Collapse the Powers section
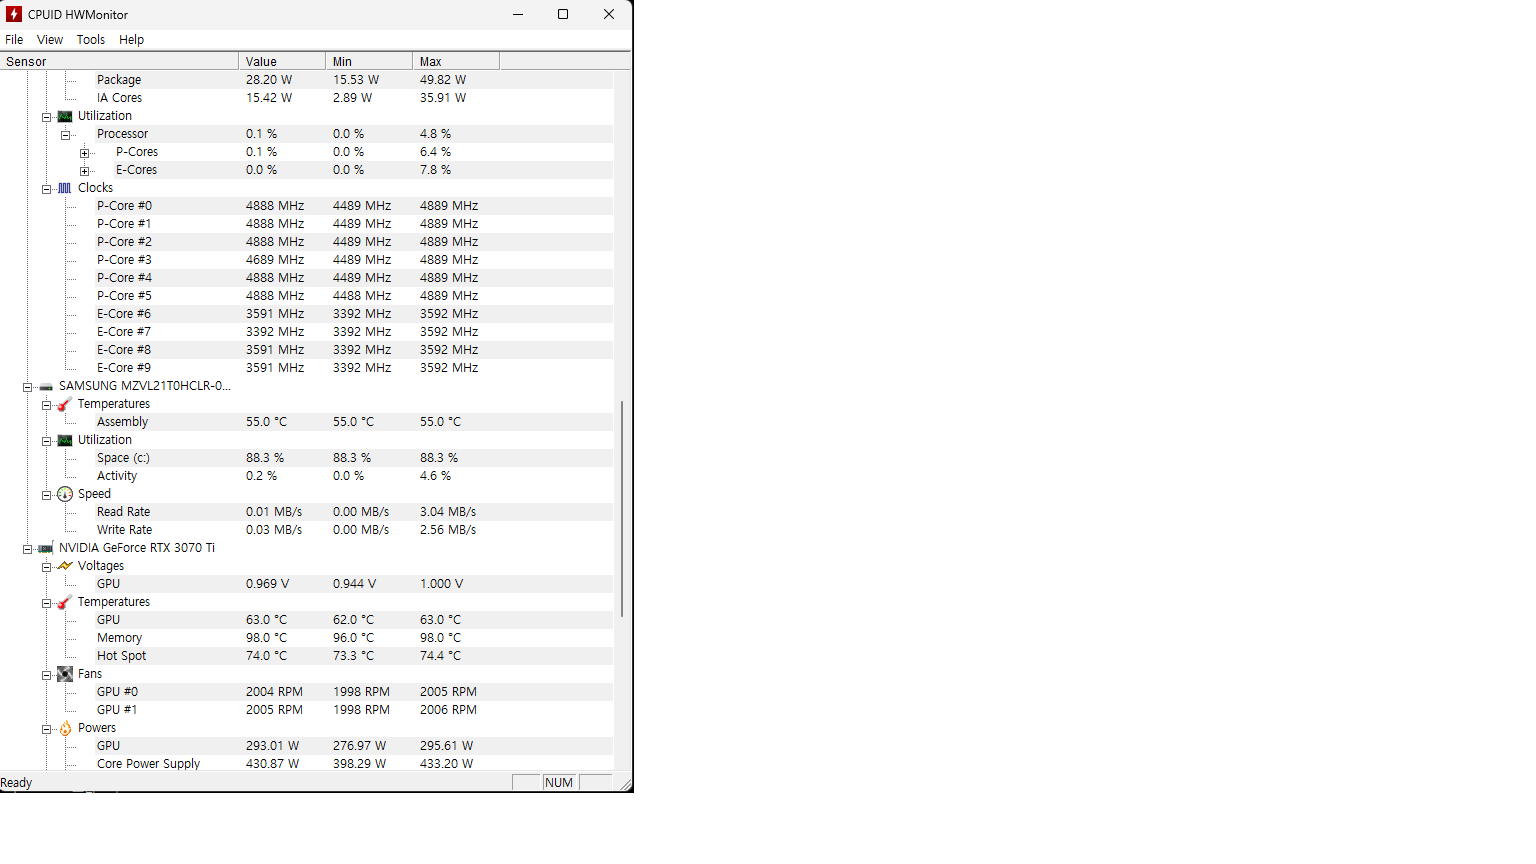The image size is (1536, 864). [x=46, y=729]
